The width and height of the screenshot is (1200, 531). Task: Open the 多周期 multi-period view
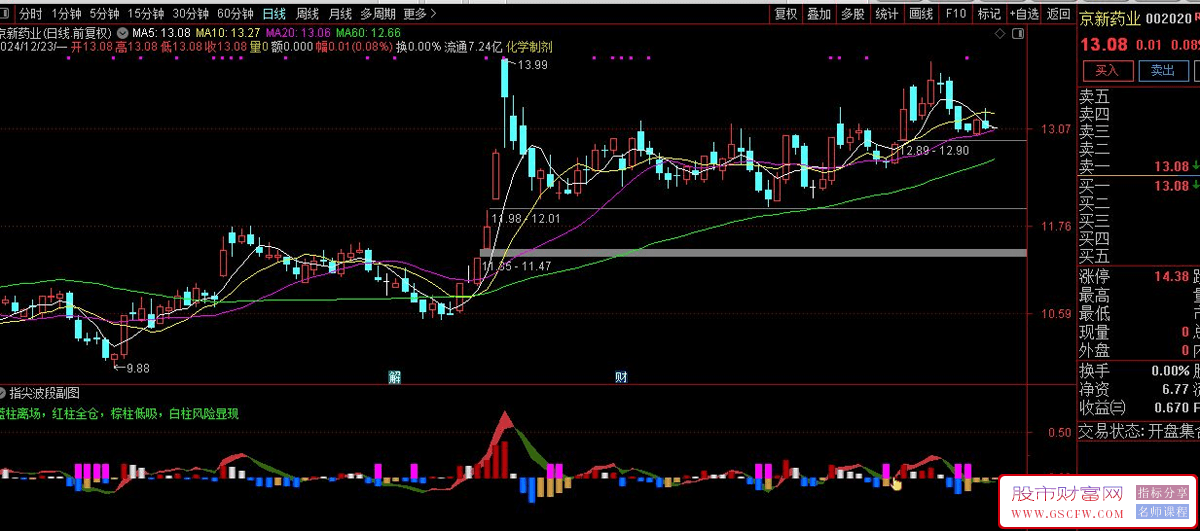[378, 14]
